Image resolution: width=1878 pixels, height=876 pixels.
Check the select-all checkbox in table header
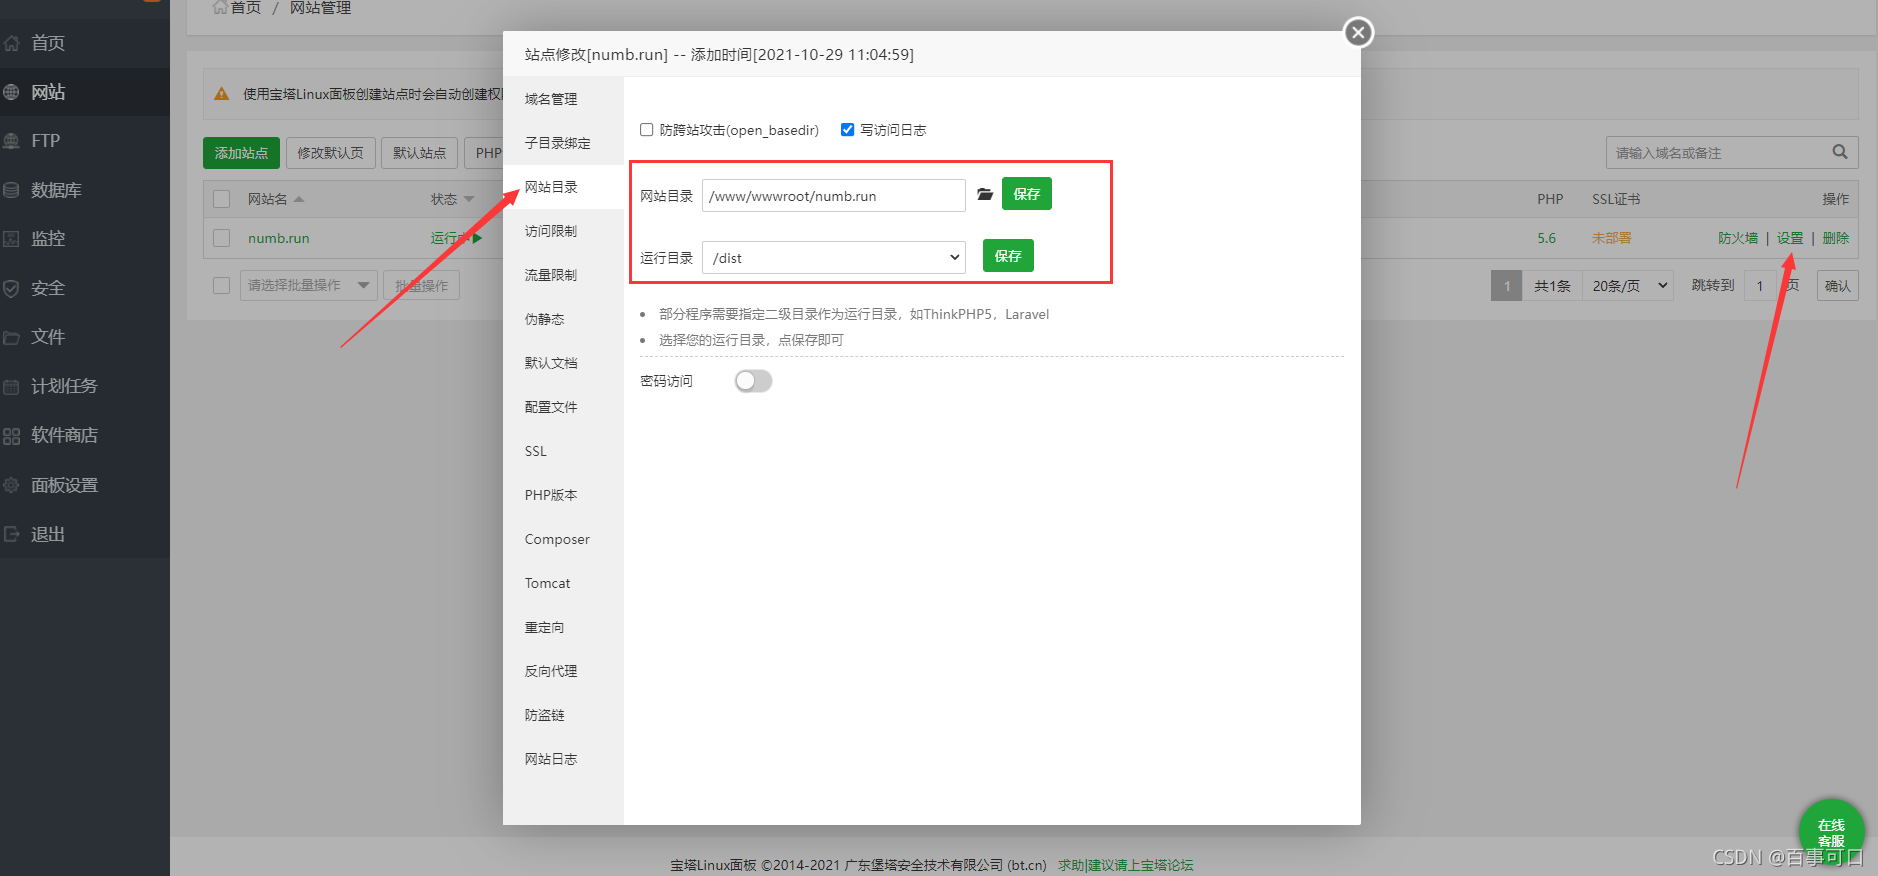(222, 199)
